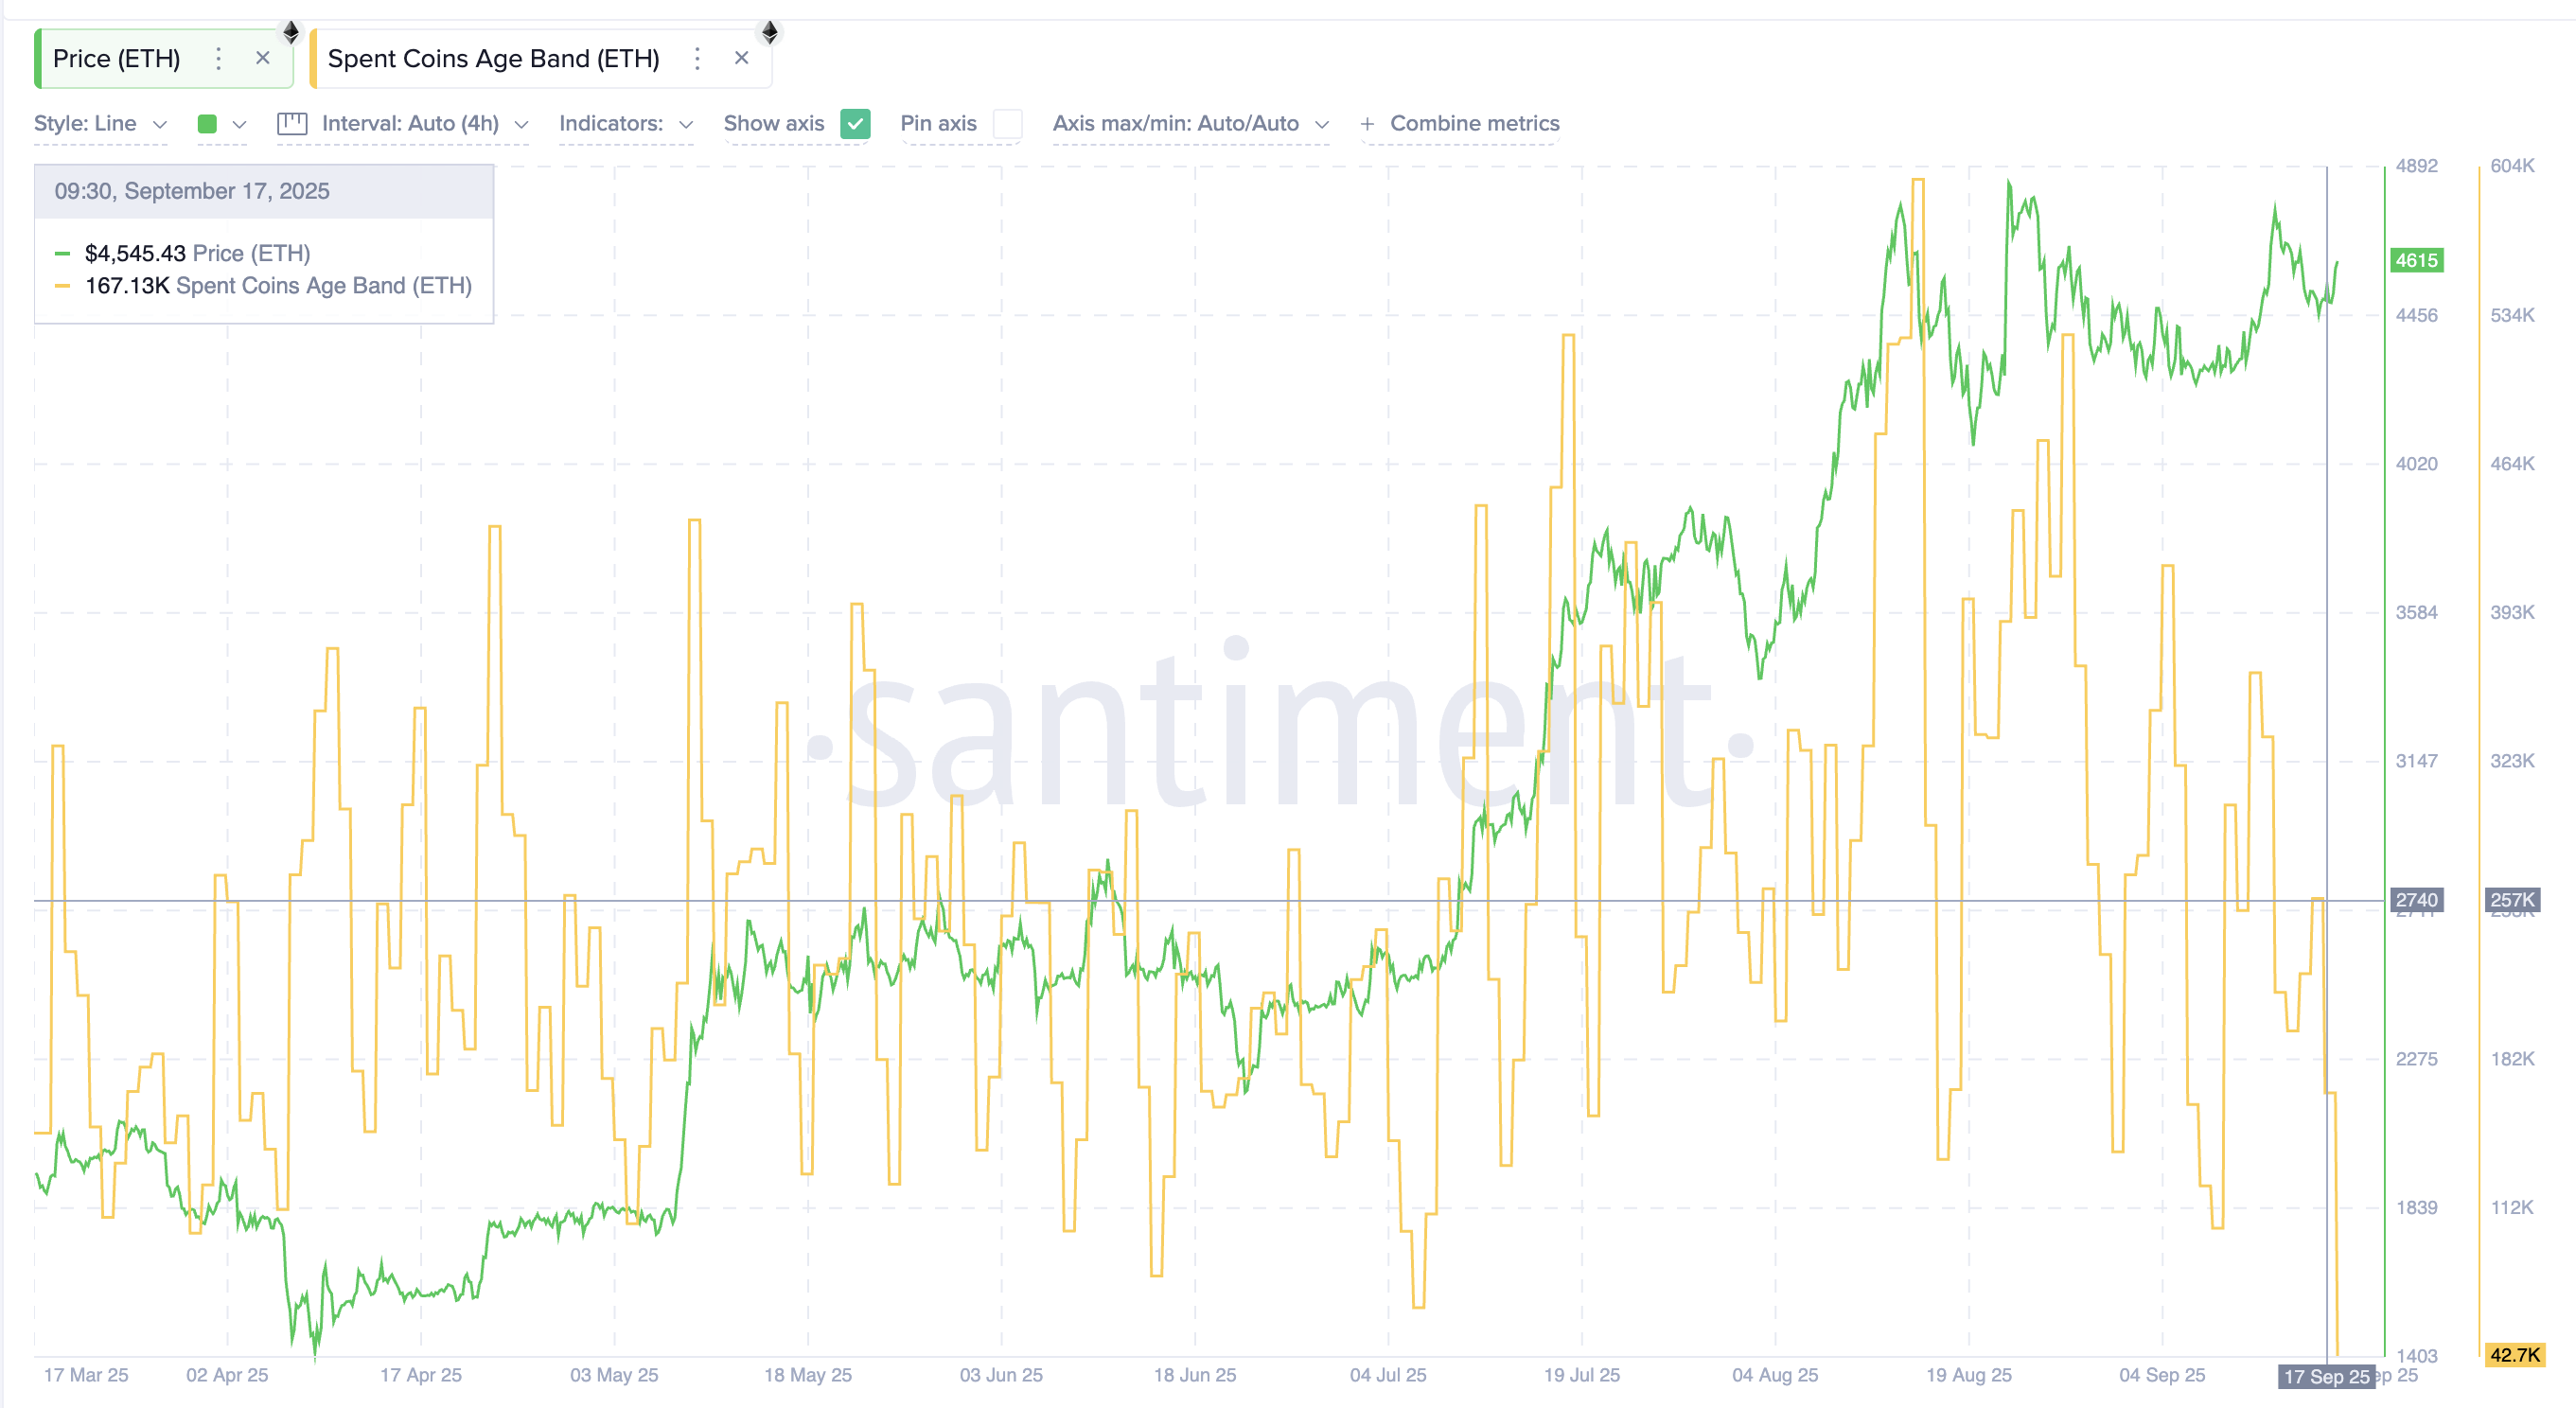This screenshot has width=2576, height=1408.
Task: Click the plus icon next to Combine metrics
Action: (1367, 124)
